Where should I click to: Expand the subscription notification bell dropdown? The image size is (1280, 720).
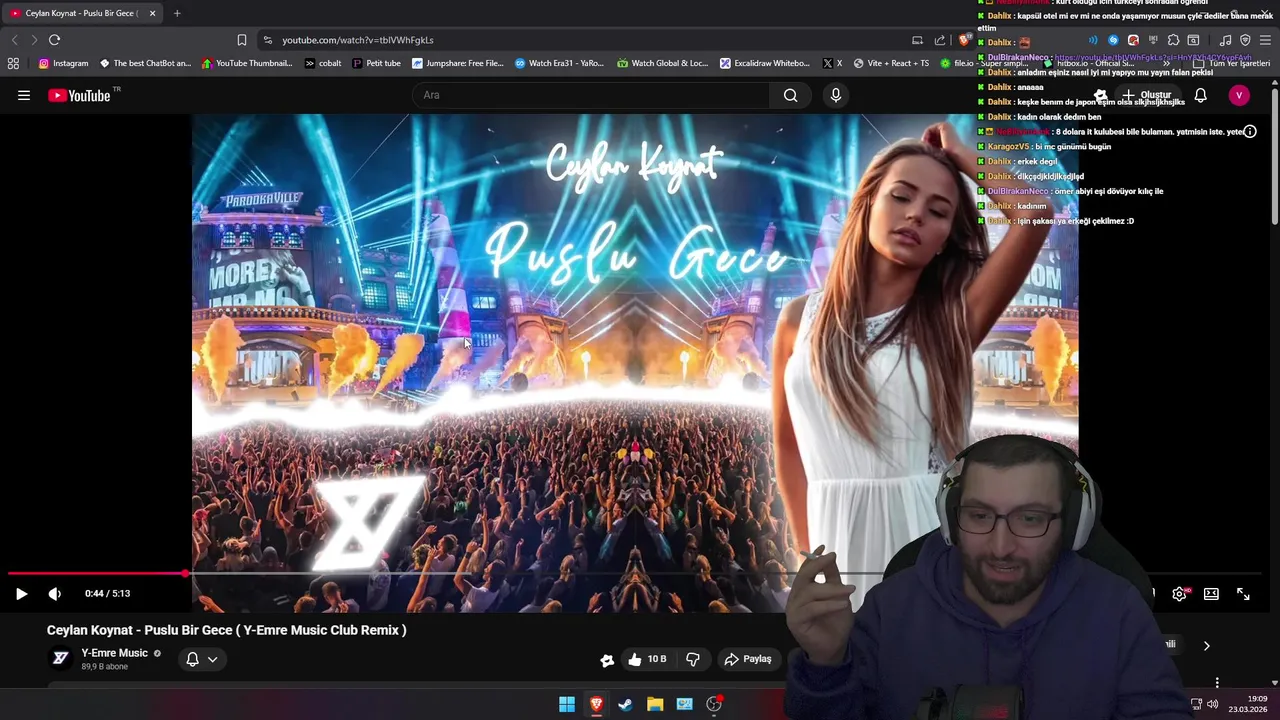tap(201, 659)
